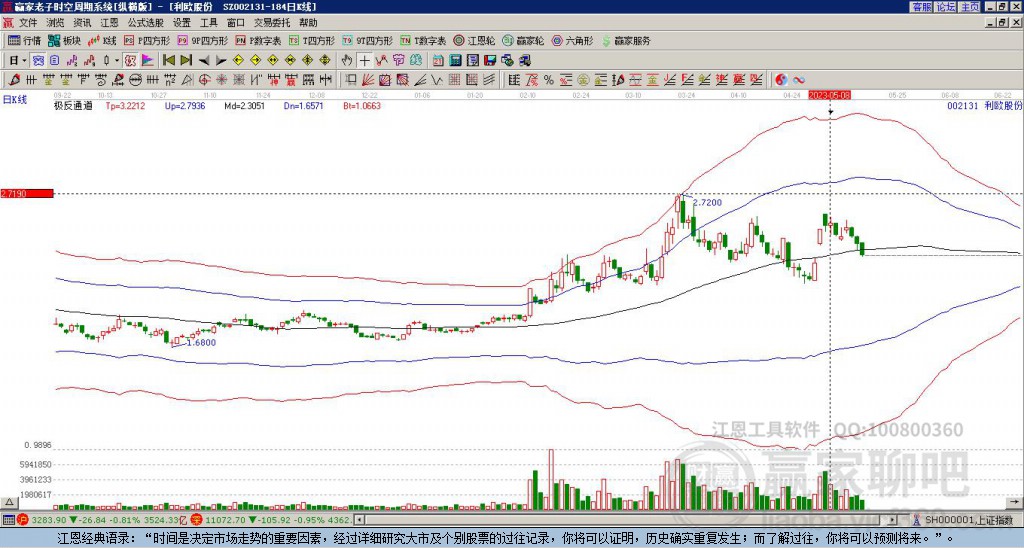1024x548 pixels.
Task: Click the 行情 toolbar button
Action: pos(25,40)
